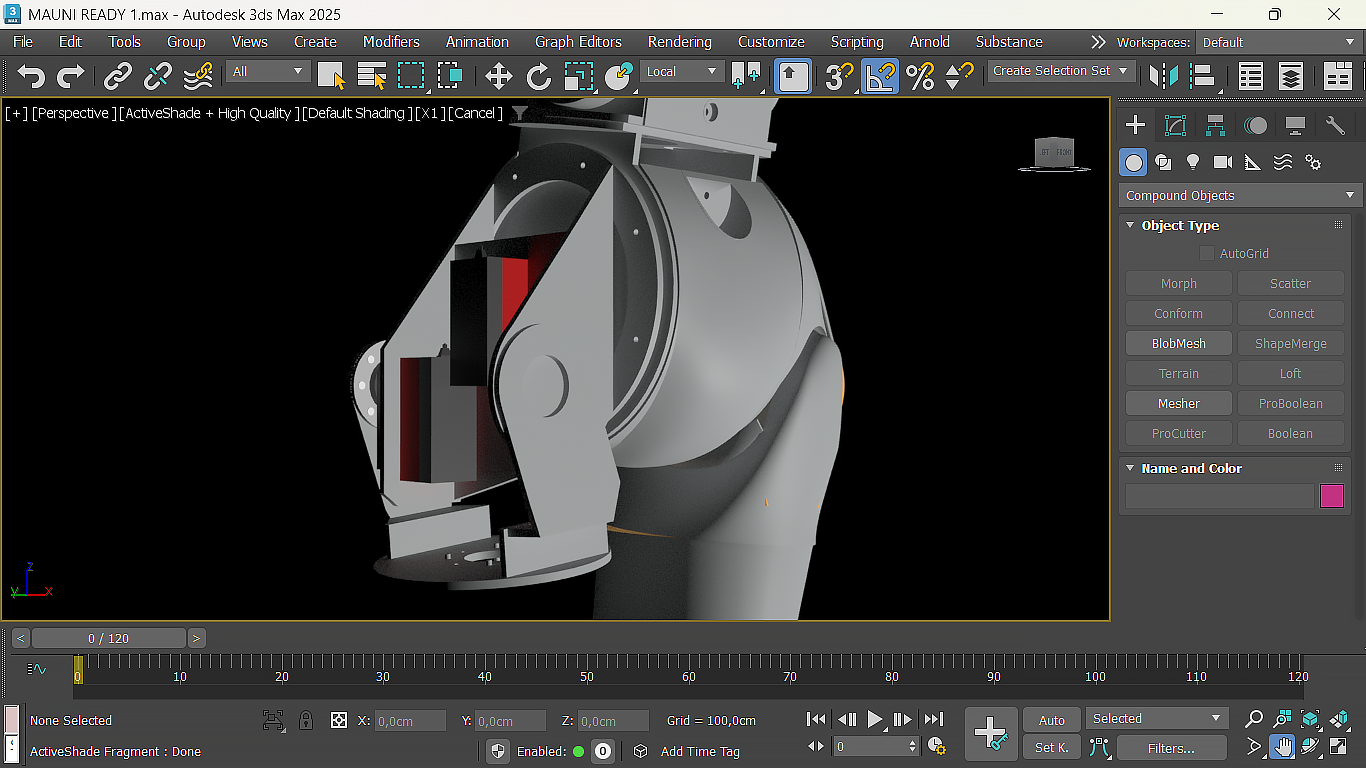This screenshot has width=1366, height=768.
Task: Click the Mesher object type button
Action: click(x=1179, y=404)
